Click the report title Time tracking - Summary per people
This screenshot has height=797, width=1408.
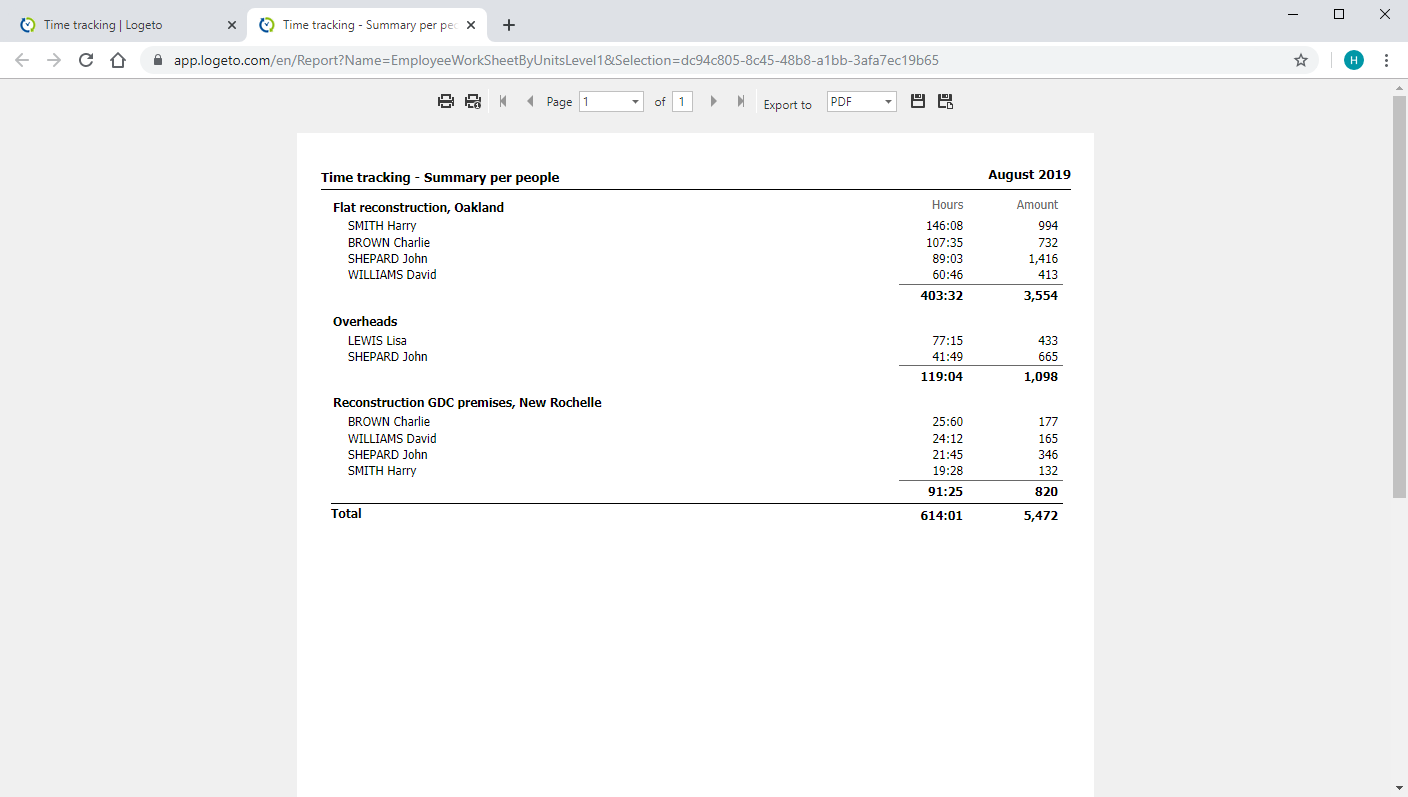coord(440,177)
